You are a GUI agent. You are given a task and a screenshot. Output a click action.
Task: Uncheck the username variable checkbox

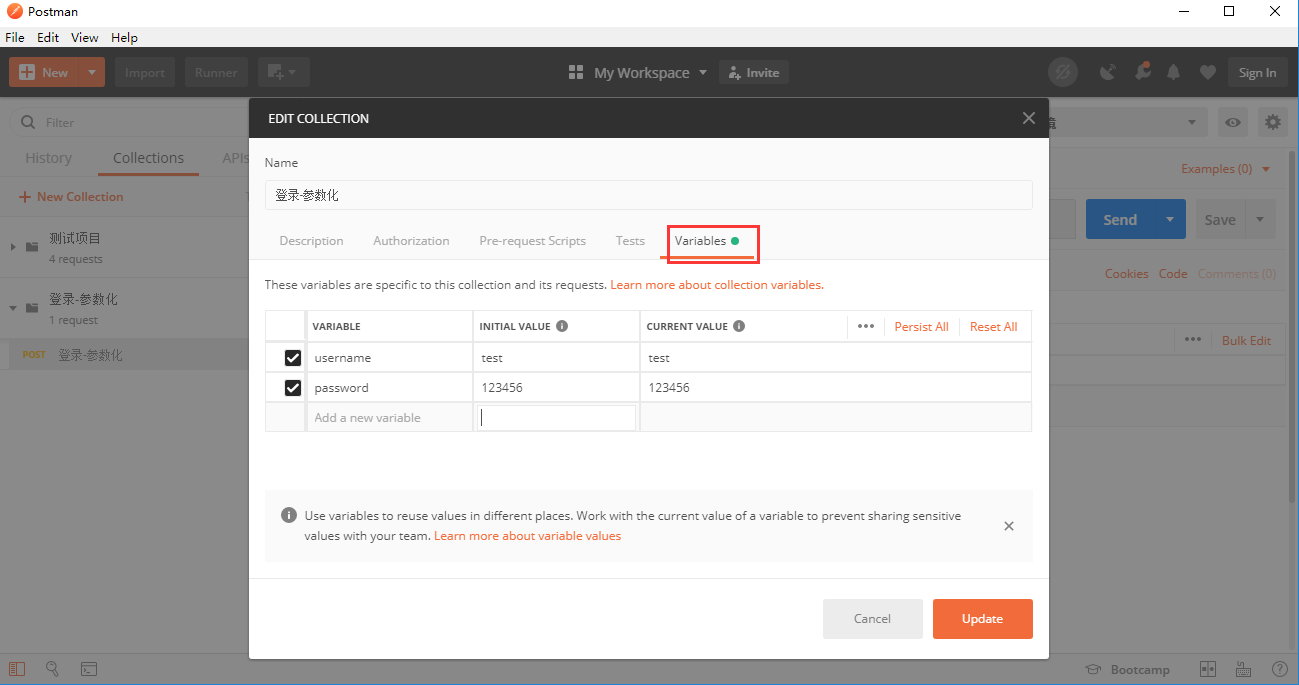pyautogui.click(x=293, y=357)
